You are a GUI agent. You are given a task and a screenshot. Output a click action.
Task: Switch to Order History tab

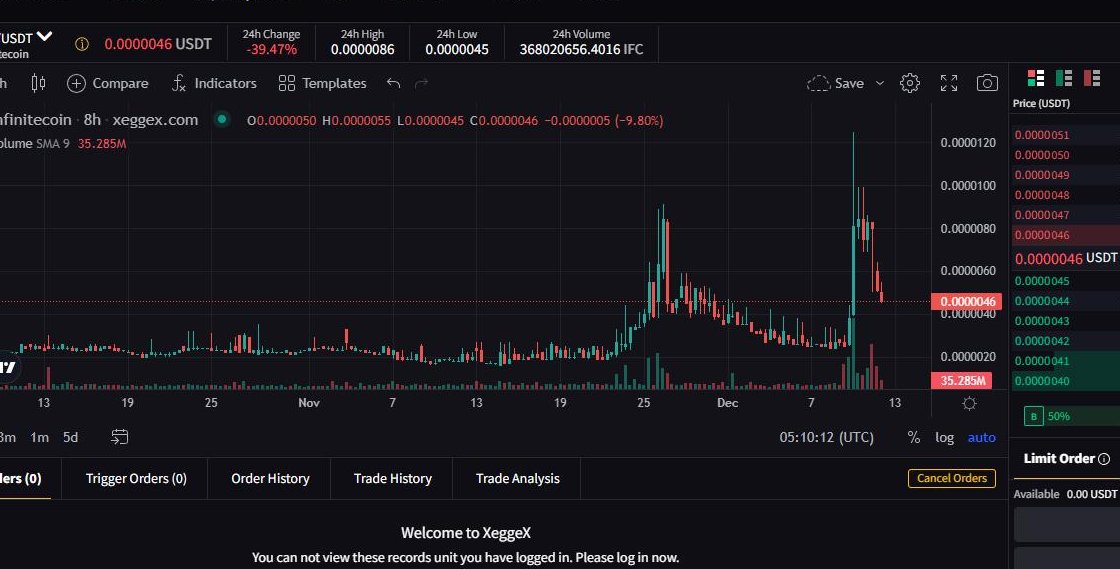pos(270,478)
